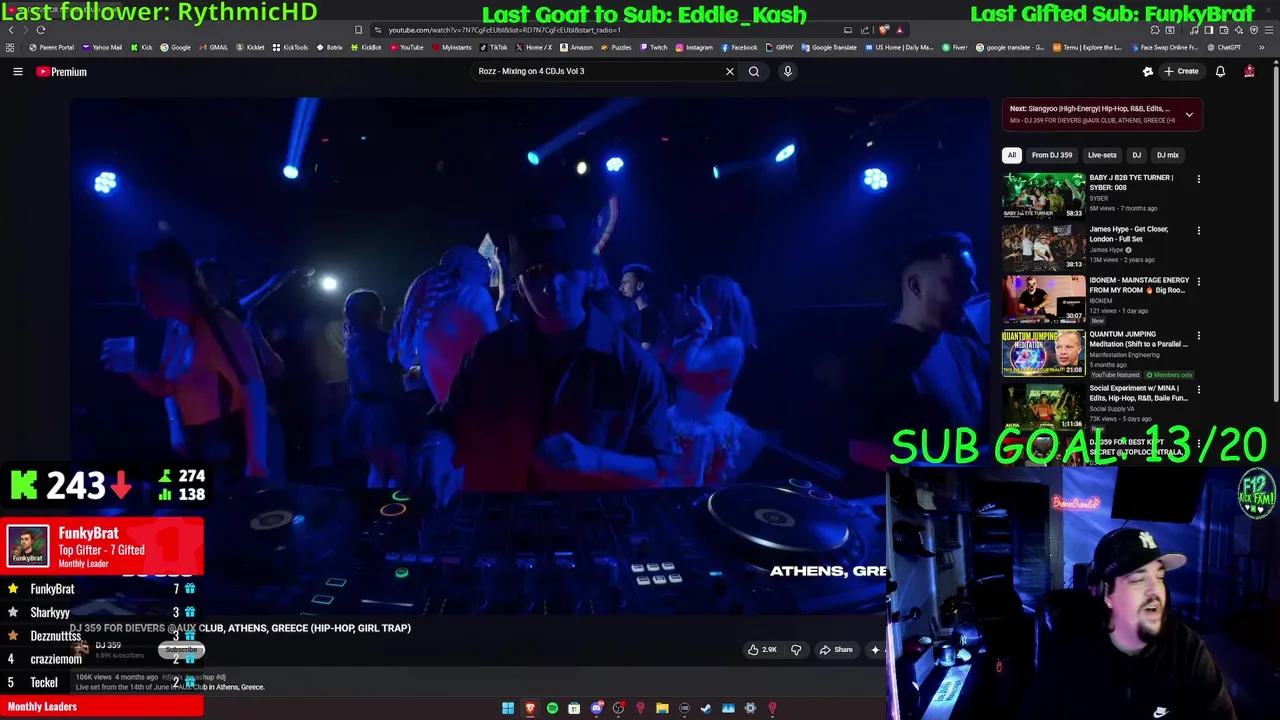The height and width of the screenshot is (720, 1280).
Task: Open Steam from the taskbar
Action: [706, 708]
